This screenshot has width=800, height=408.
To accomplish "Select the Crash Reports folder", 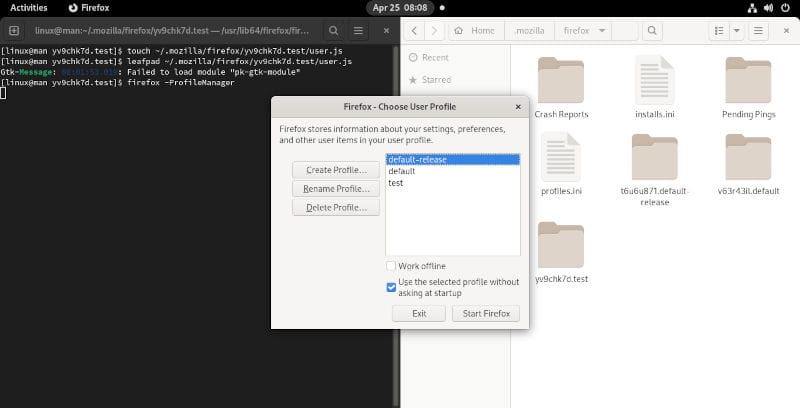I will (561, 88).
